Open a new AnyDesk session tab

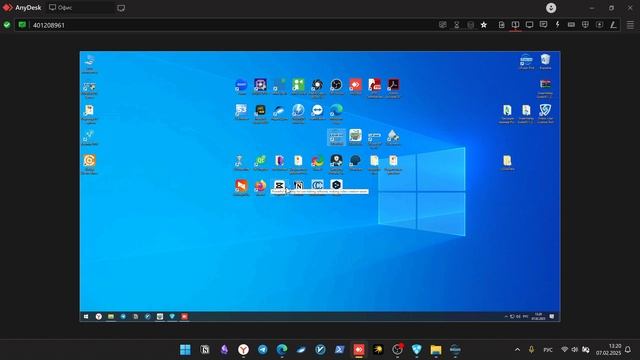(x=121, y=8)
